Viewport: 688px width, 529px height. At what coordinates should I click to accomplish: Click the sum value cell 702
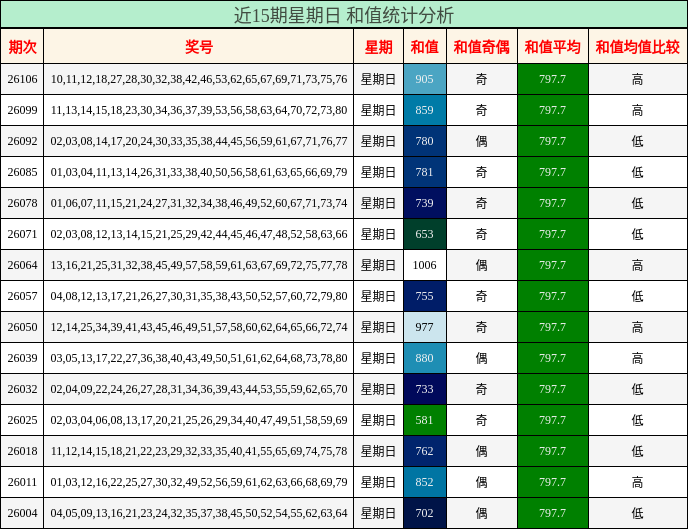[x=425, y=513]
